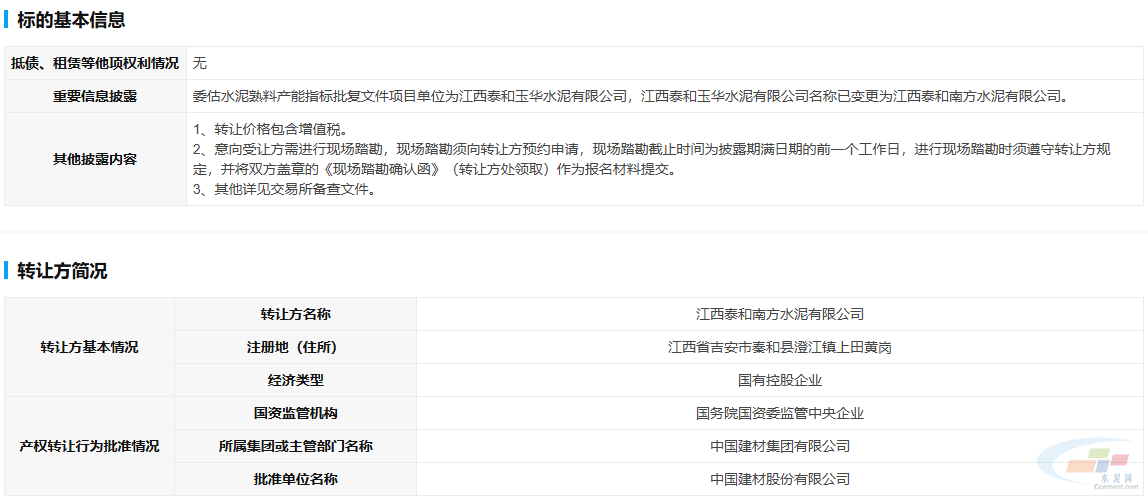Click the 转让方名称 field label

[295, 314]
